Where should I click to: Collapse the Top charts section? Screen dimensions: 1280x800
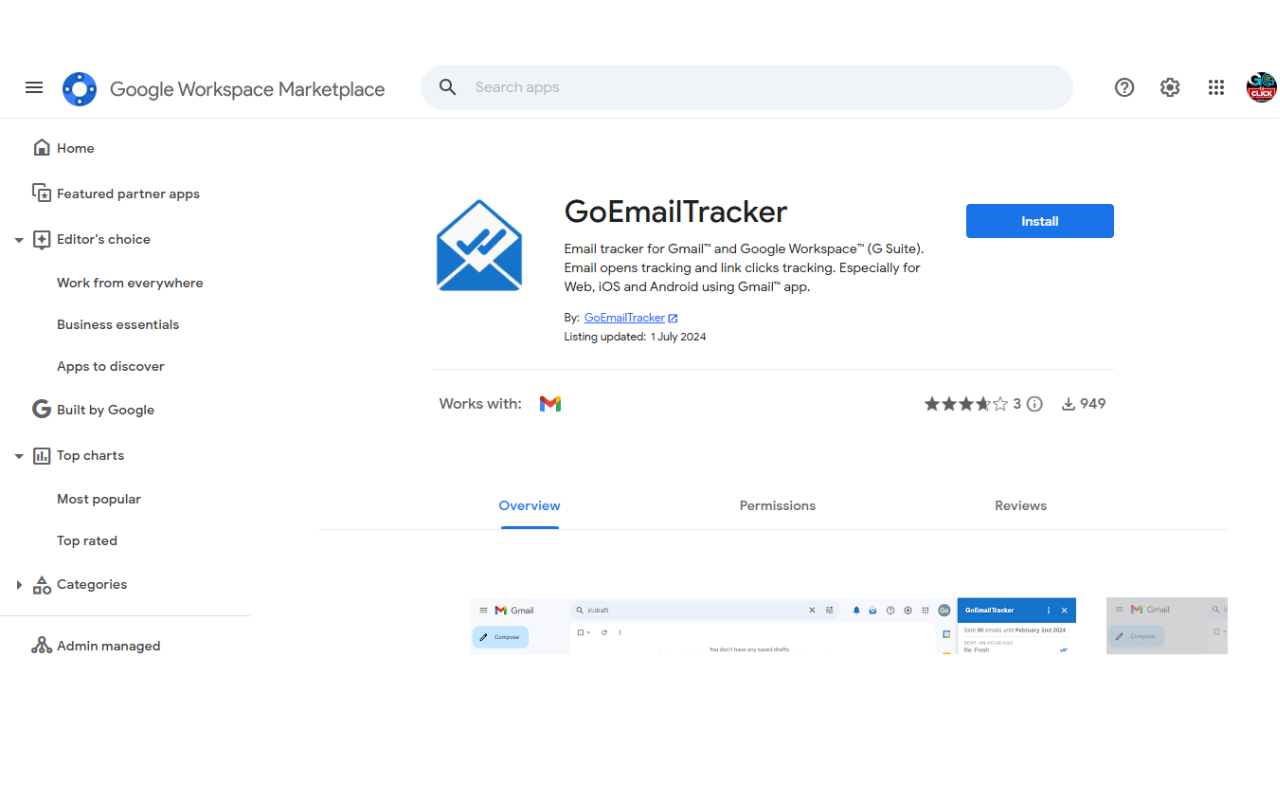click(x=18, y=455)
